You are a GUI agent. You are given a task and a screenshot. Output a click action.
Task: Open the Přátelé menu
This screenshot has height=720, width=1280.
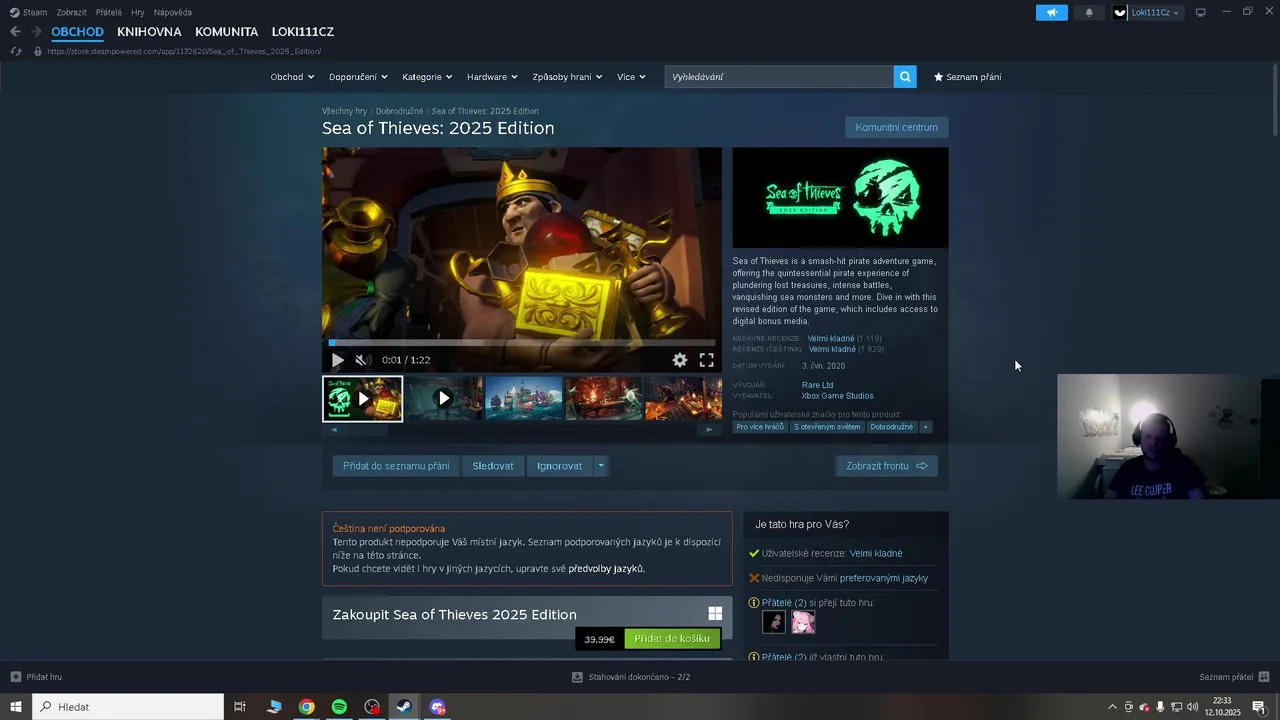(109, 12)
